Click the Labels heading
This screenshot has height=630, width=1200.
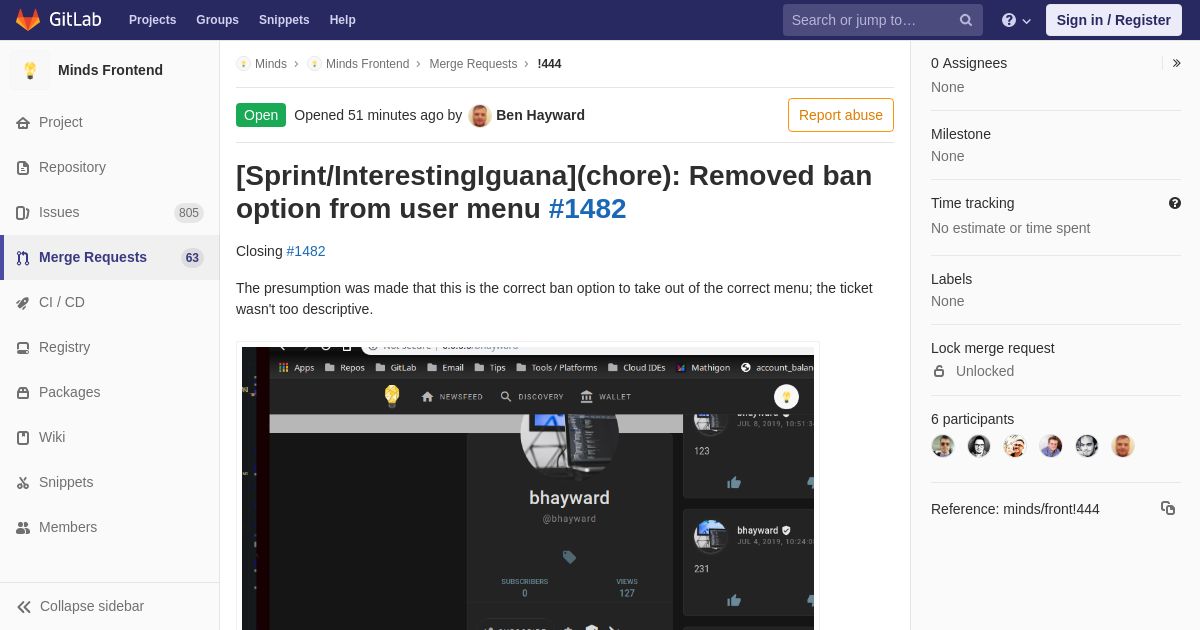tap(951, 279)
